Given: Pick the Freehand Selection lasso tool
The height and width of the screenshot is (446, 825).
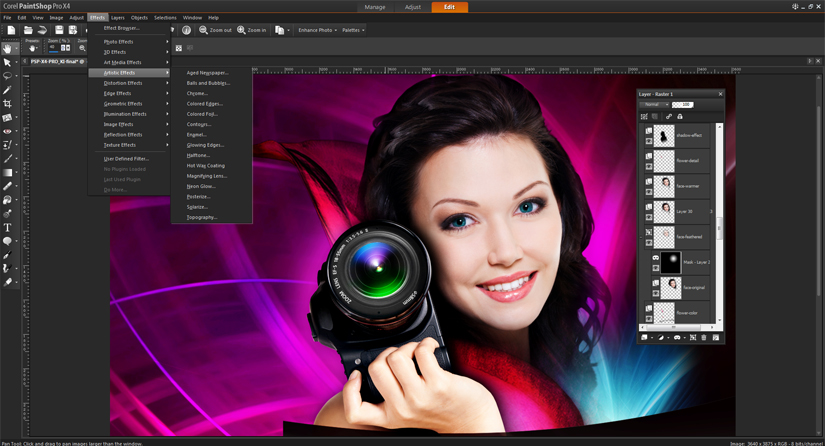Looking at the screenshot, I should coord(7,76).
